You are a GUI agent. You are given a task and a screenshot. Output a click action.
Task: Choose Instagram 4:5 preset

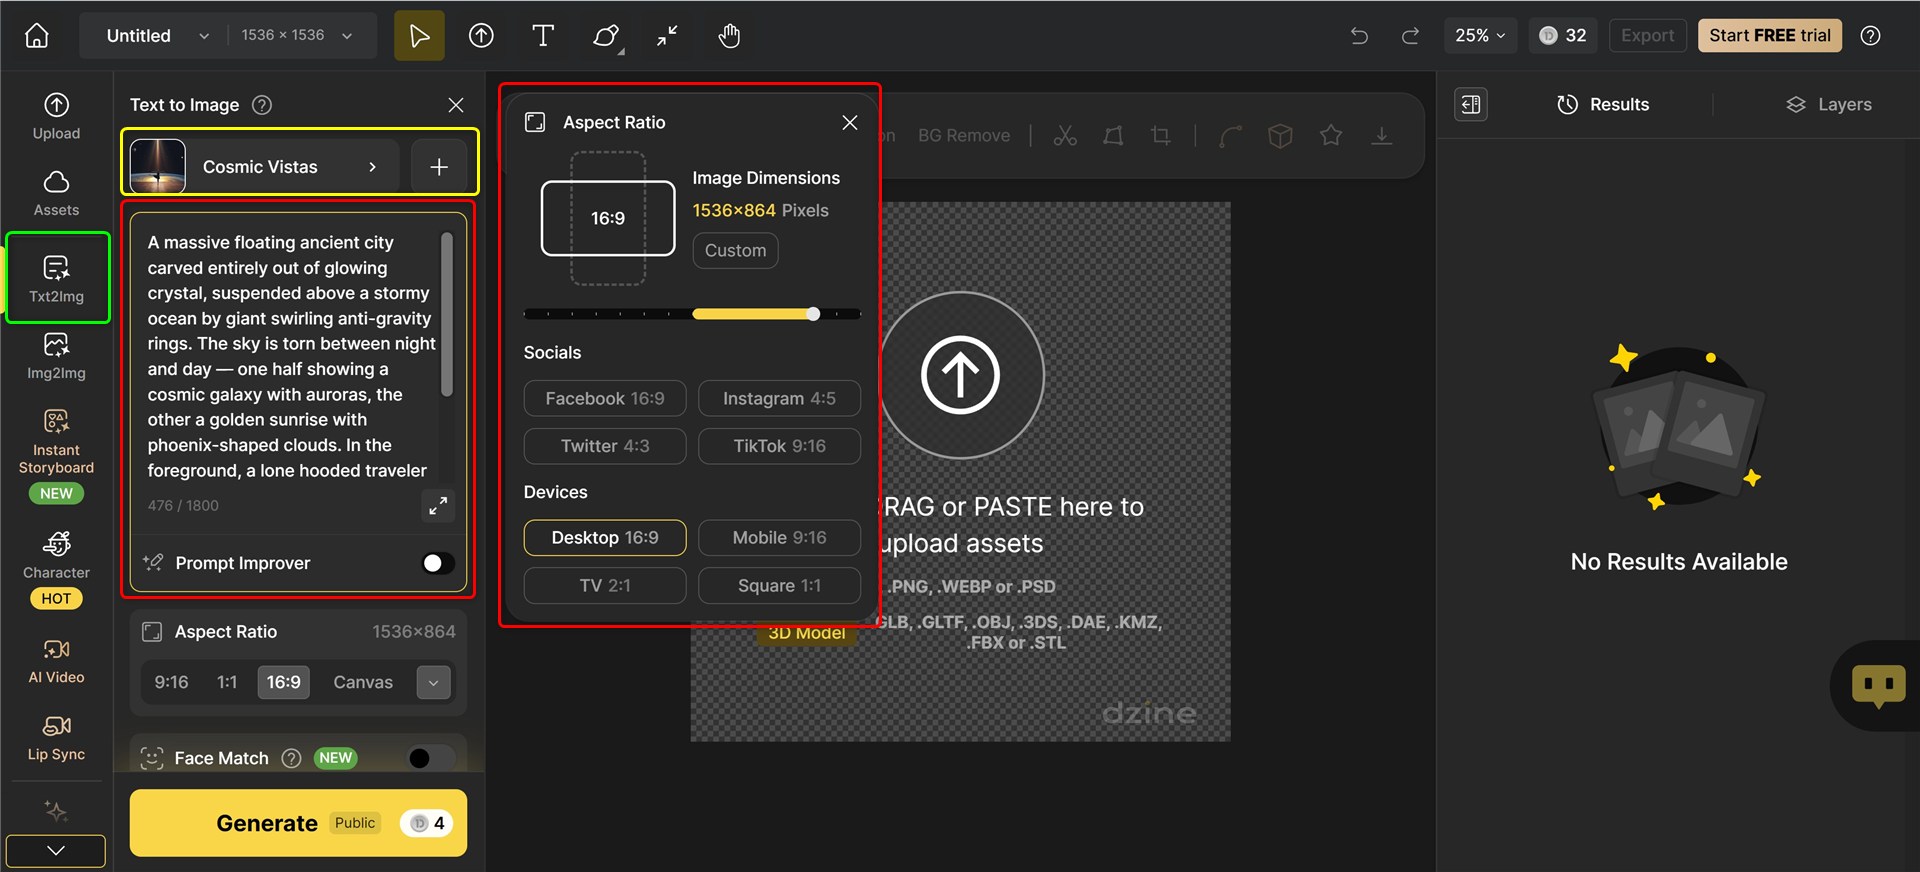pyautogui.click(x=779, y=398)
